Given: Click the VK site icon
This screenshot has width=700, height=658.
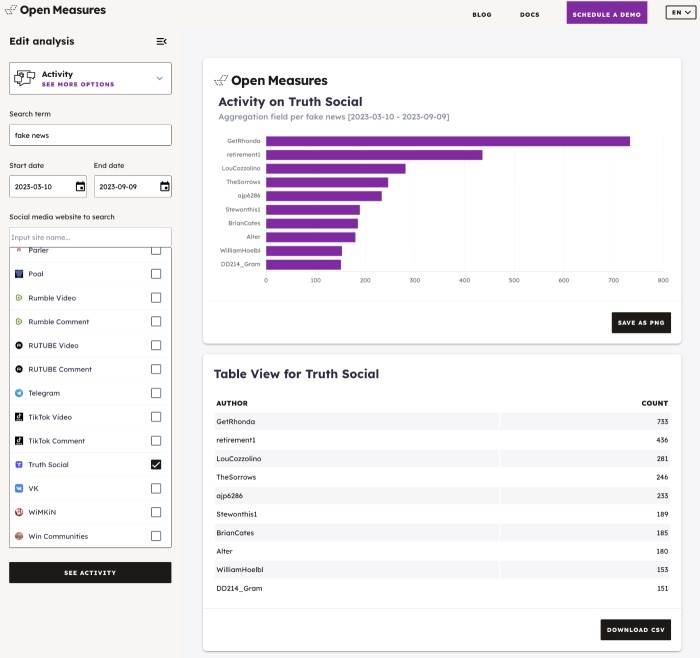Looking at the screenshot, I should point(19,488).
